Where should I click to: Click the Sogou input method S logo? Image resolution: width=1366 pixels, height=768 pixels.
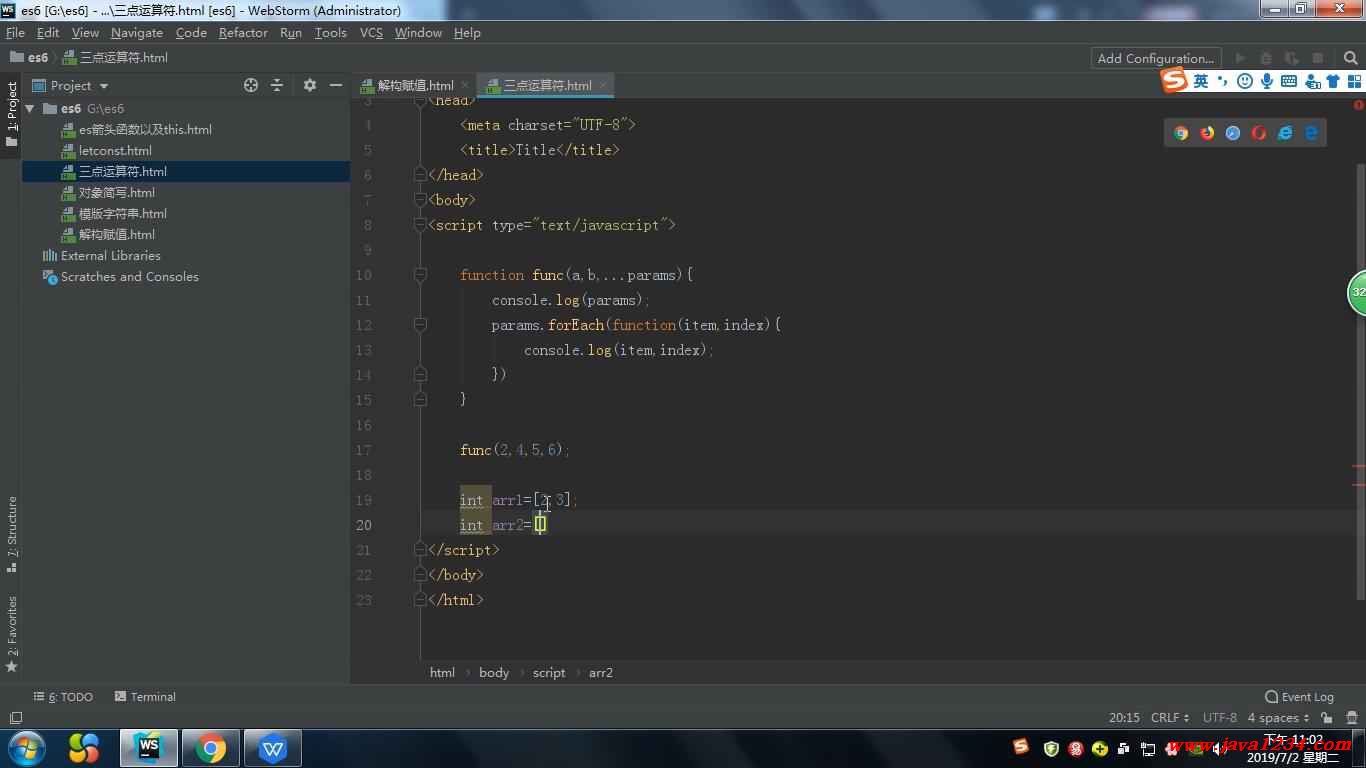(1175, 81)
